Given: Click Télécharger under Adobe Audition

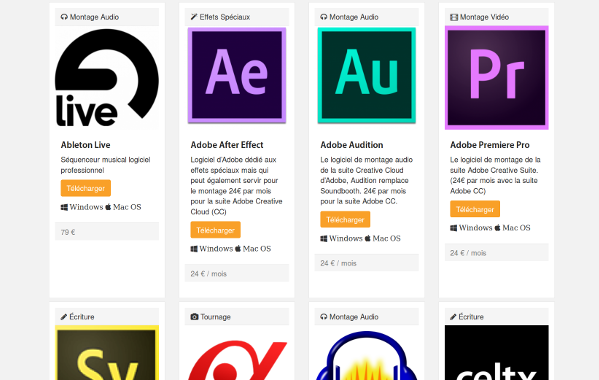Looking at the screenshot, I should click(x=345, y=220).
